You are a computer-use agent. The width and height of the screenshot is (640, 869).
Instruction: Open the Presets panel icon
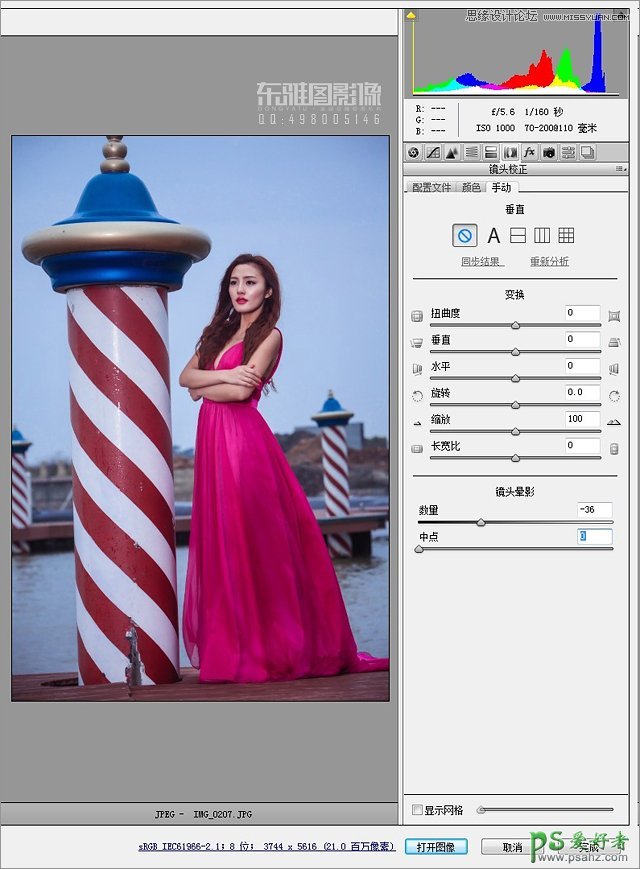(x=568, y=153)
